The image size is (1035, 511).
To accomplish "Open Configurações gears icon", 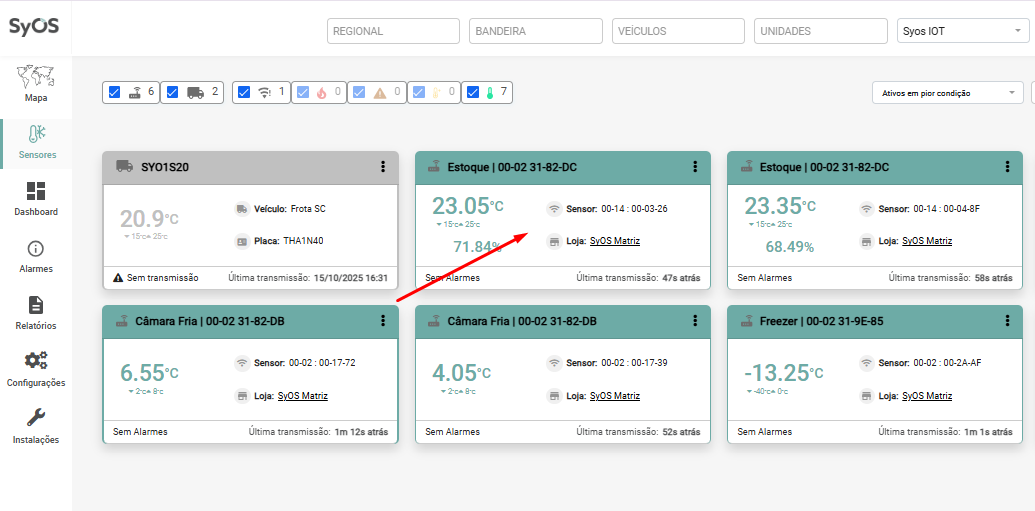I will coord(35,368).
